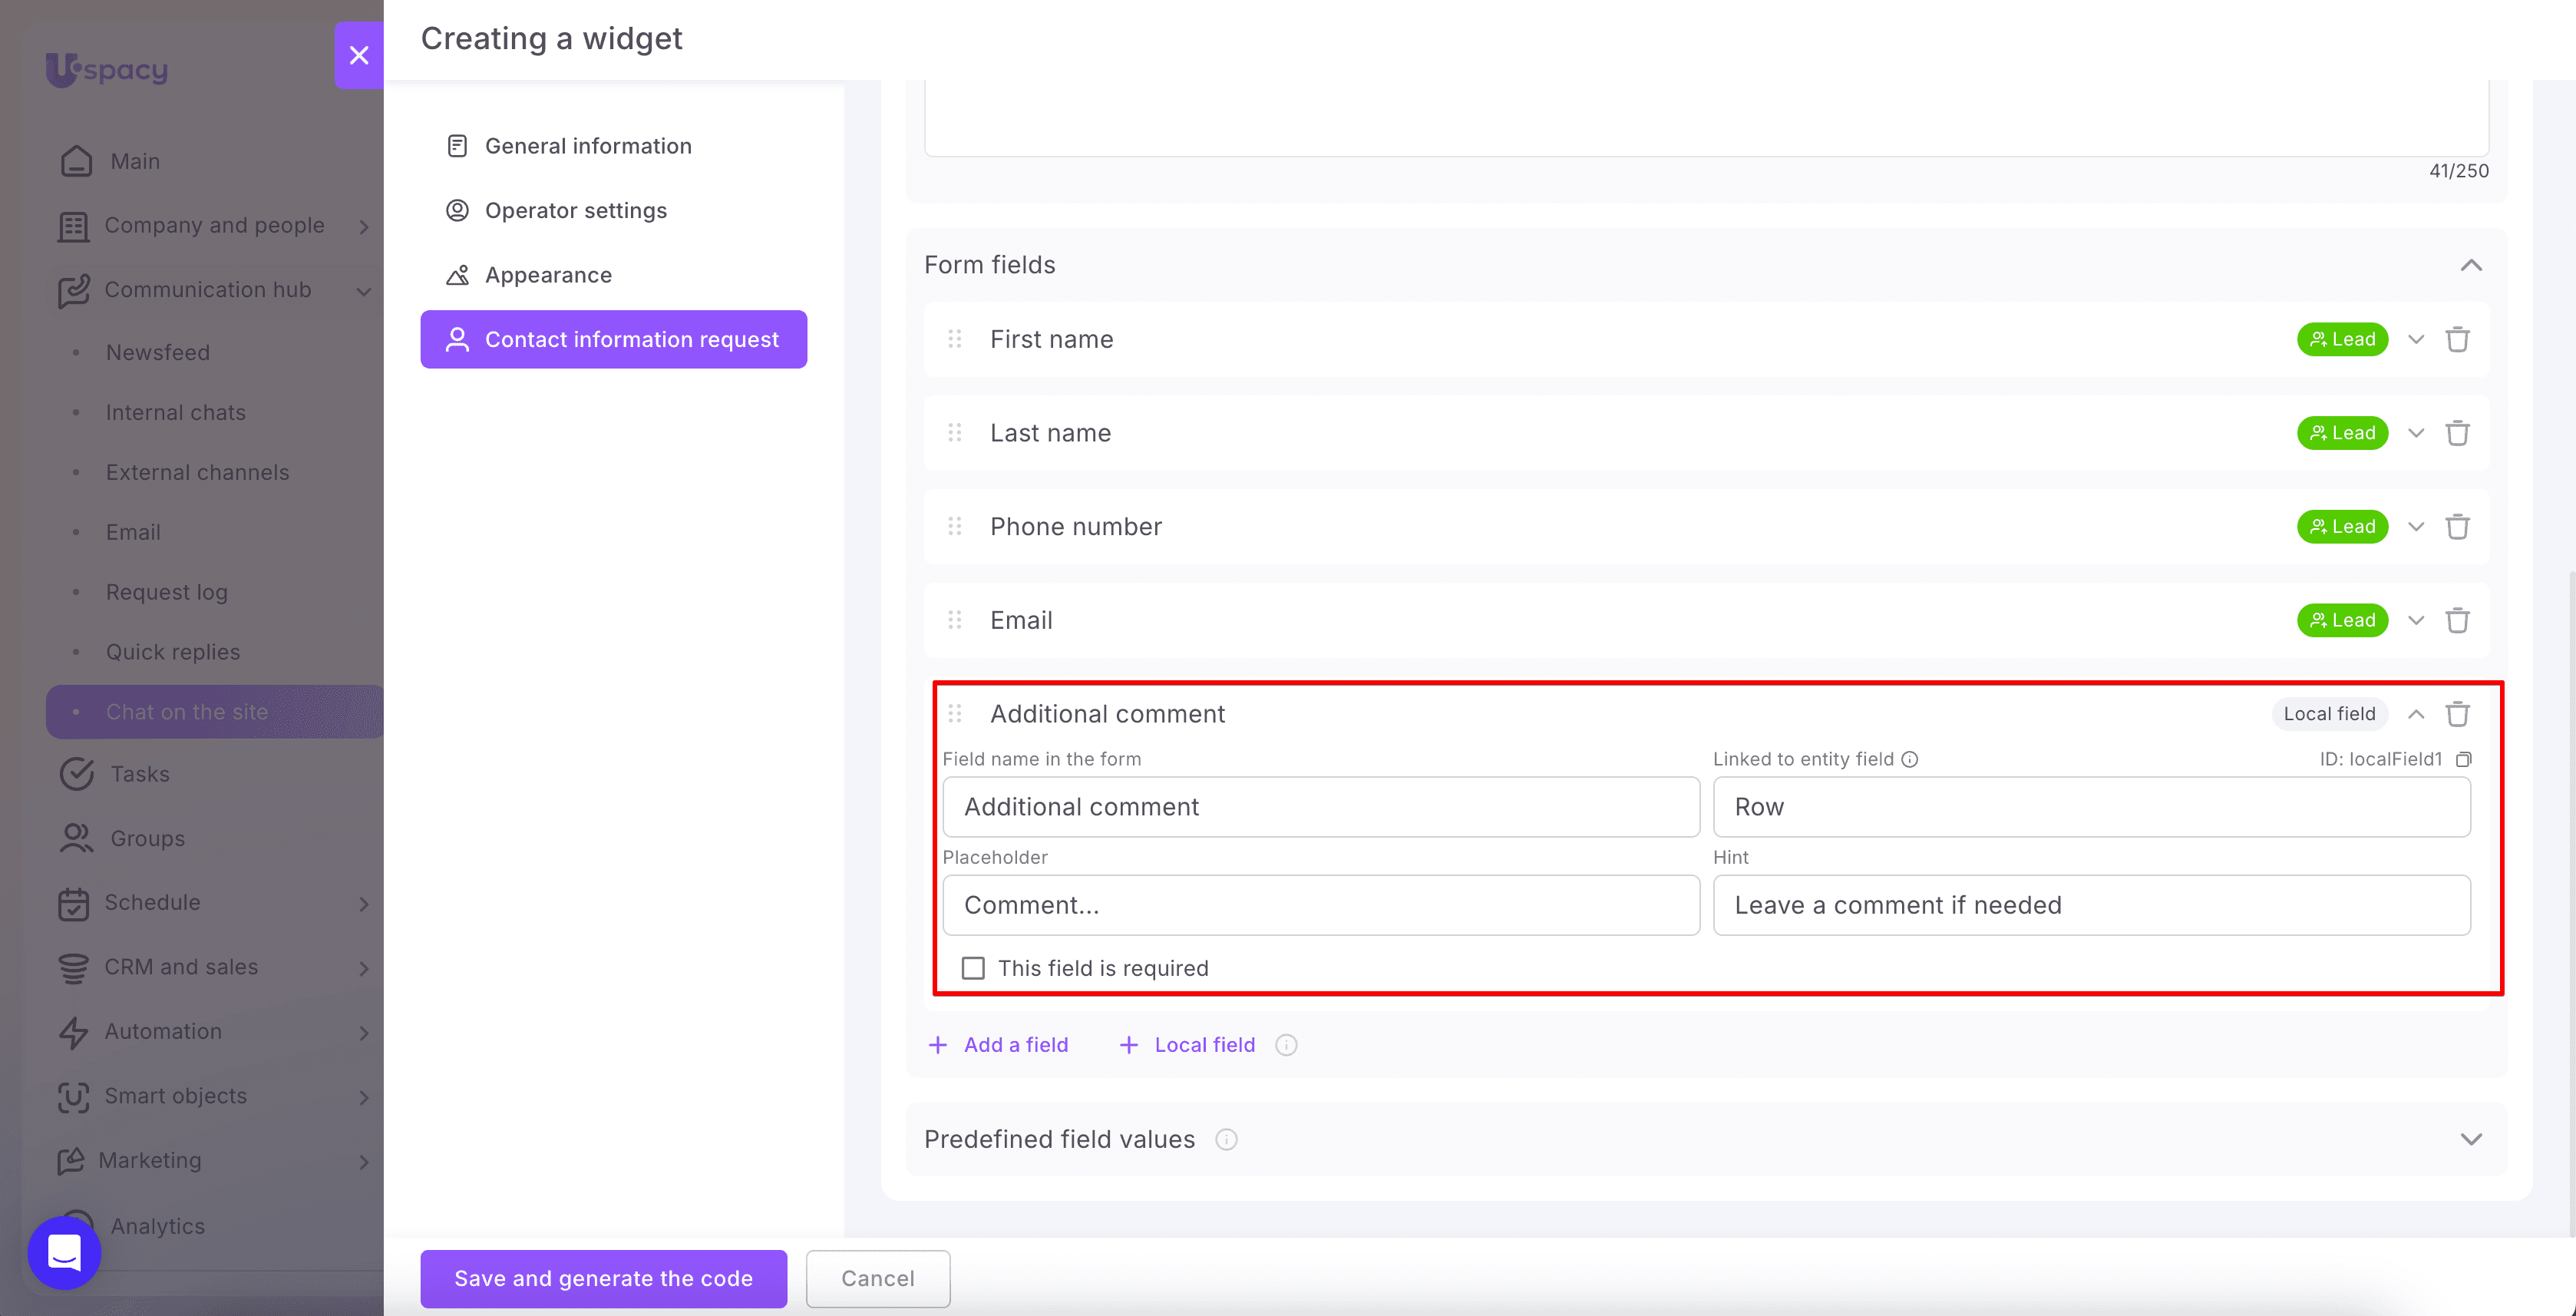Delete the Additional comment field
2576x1316 pixels.
click(x=2457, y=714)
